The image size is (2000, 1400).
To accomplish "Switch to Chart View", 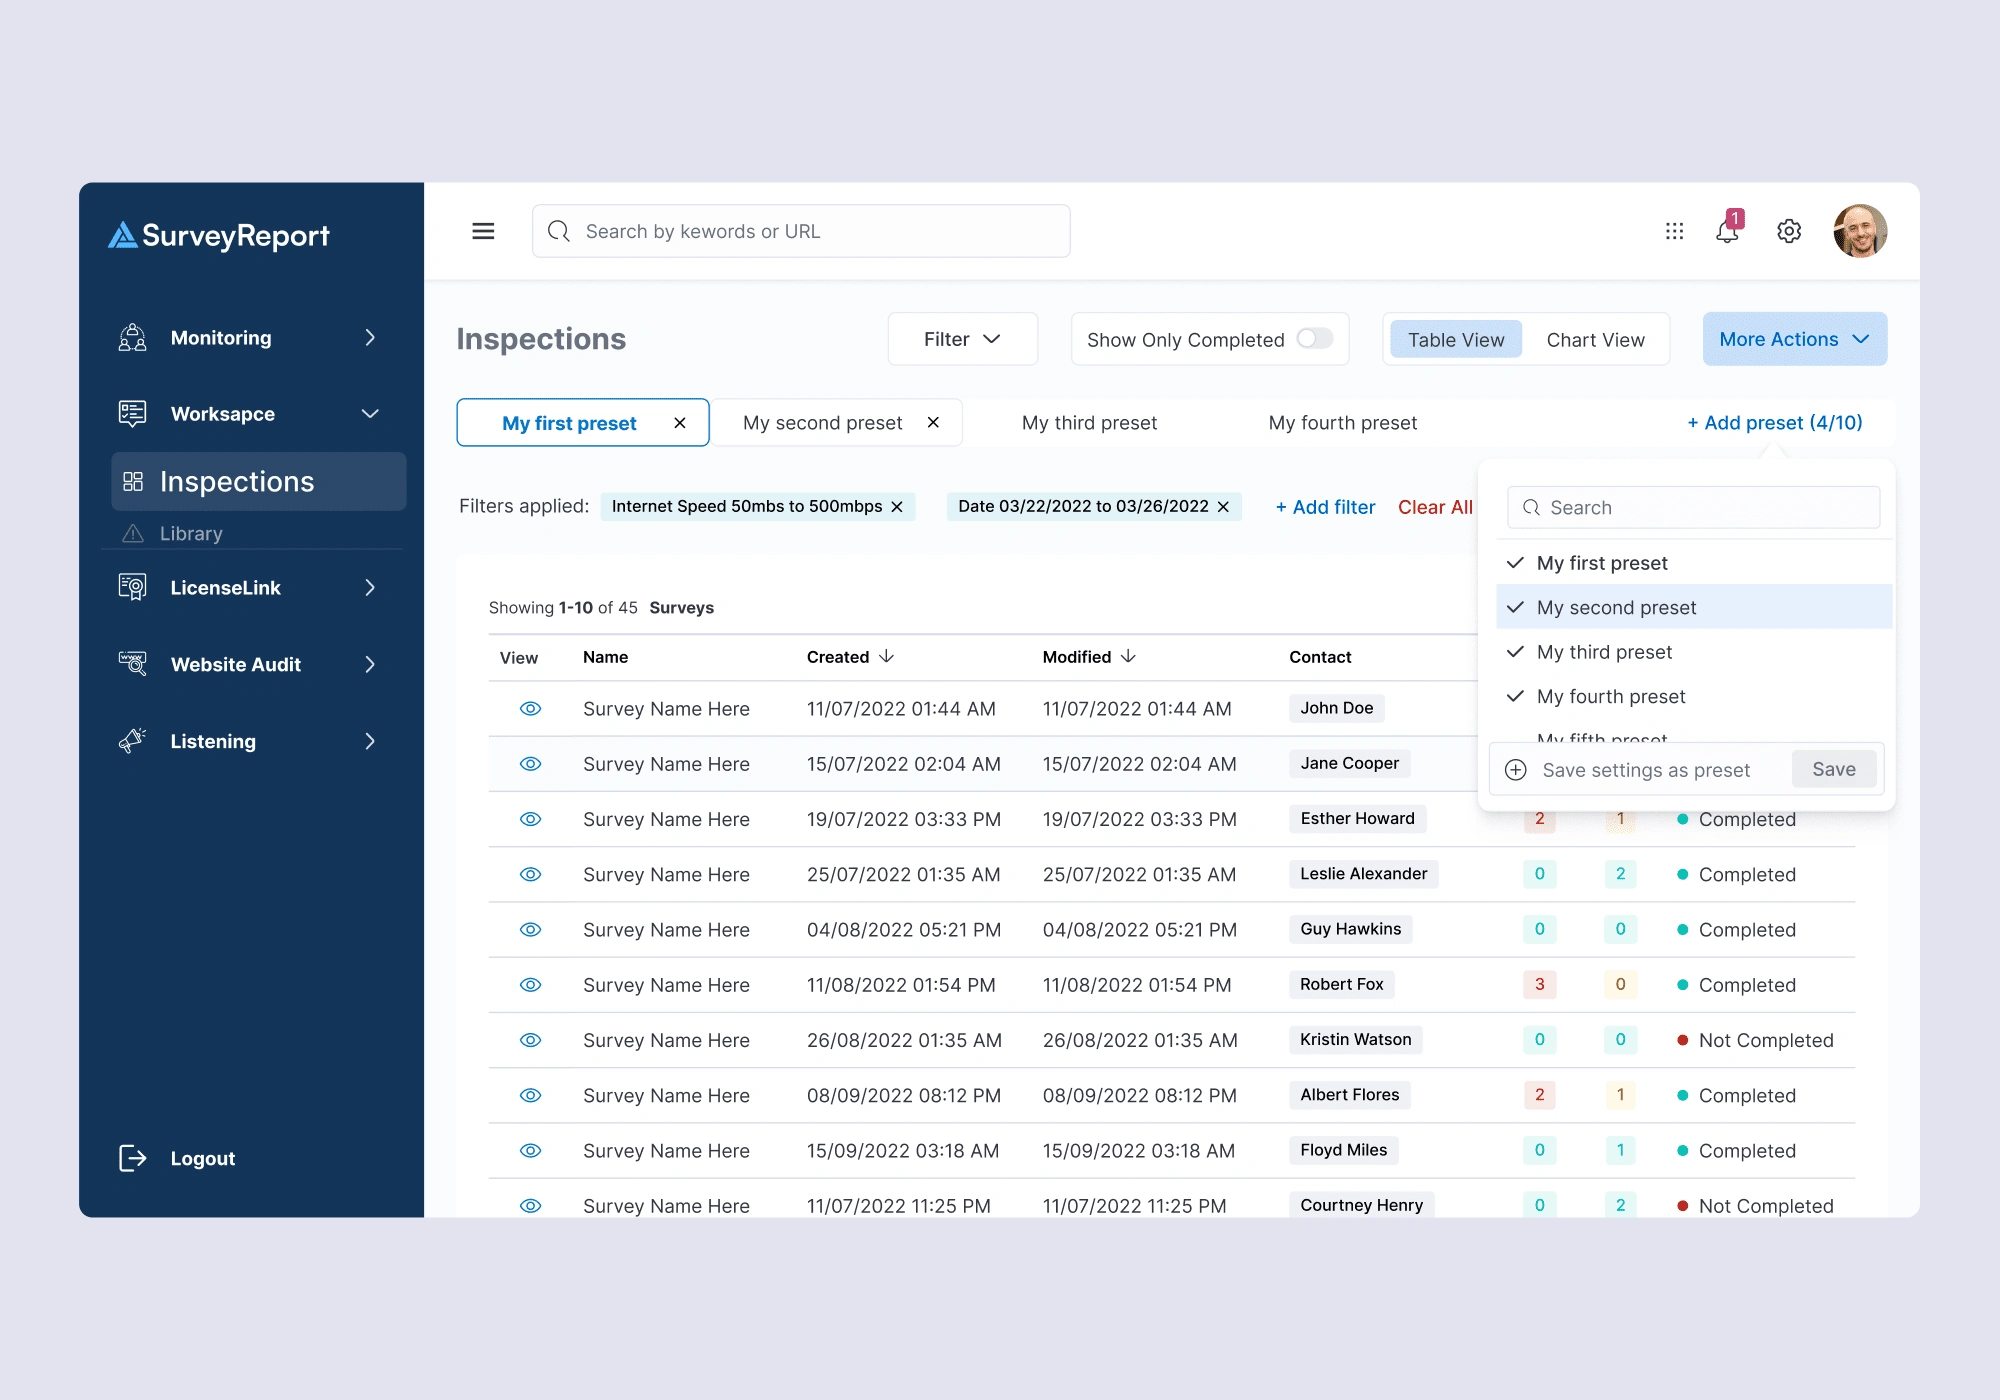I will [x=1595, y=340].
